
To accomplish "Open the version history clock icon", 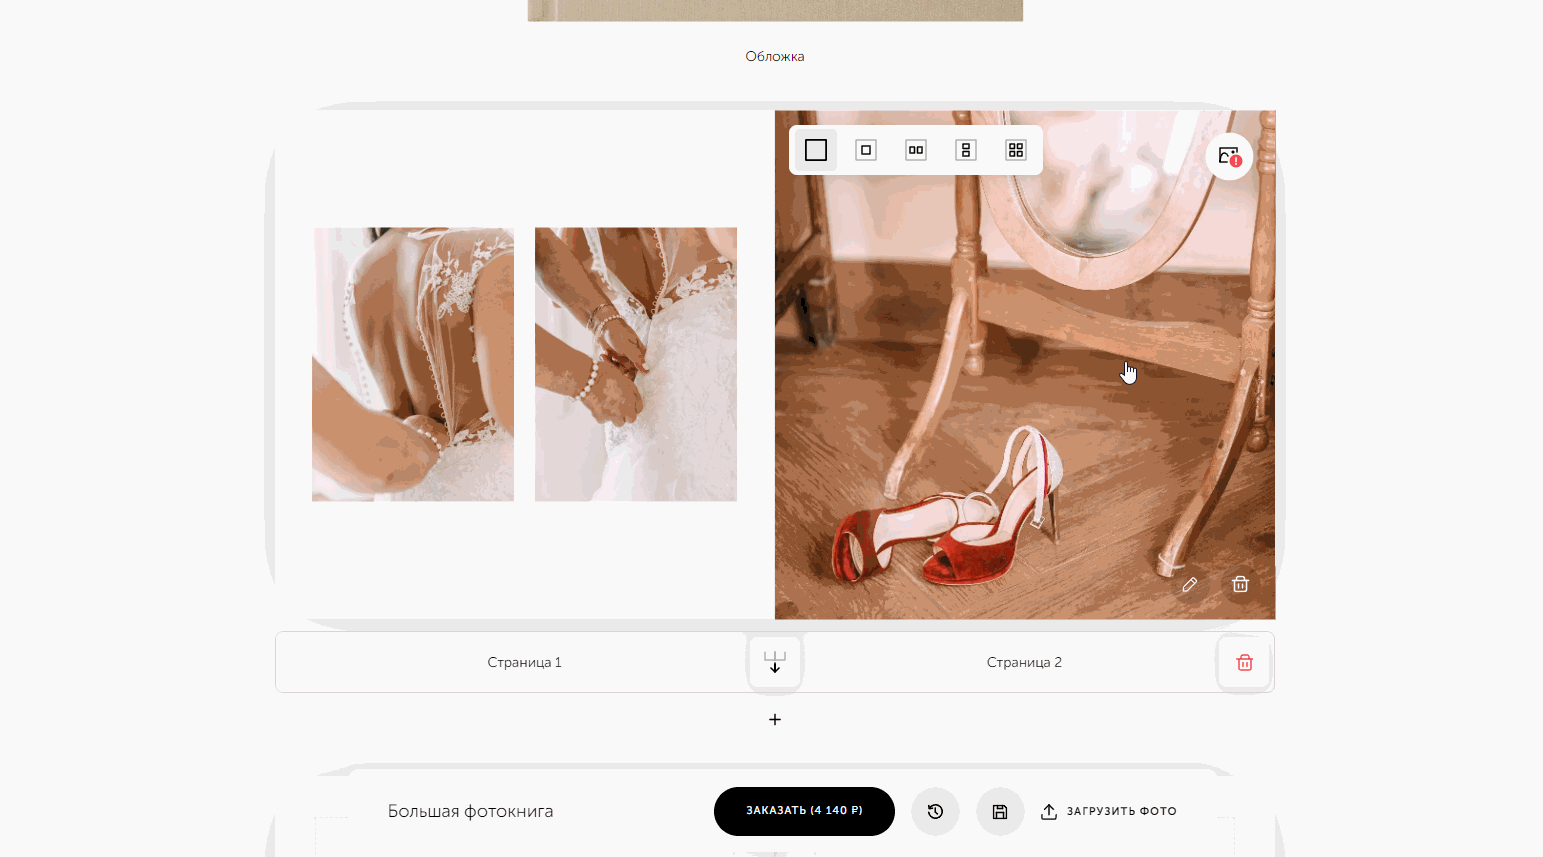I will coord(935,811).
